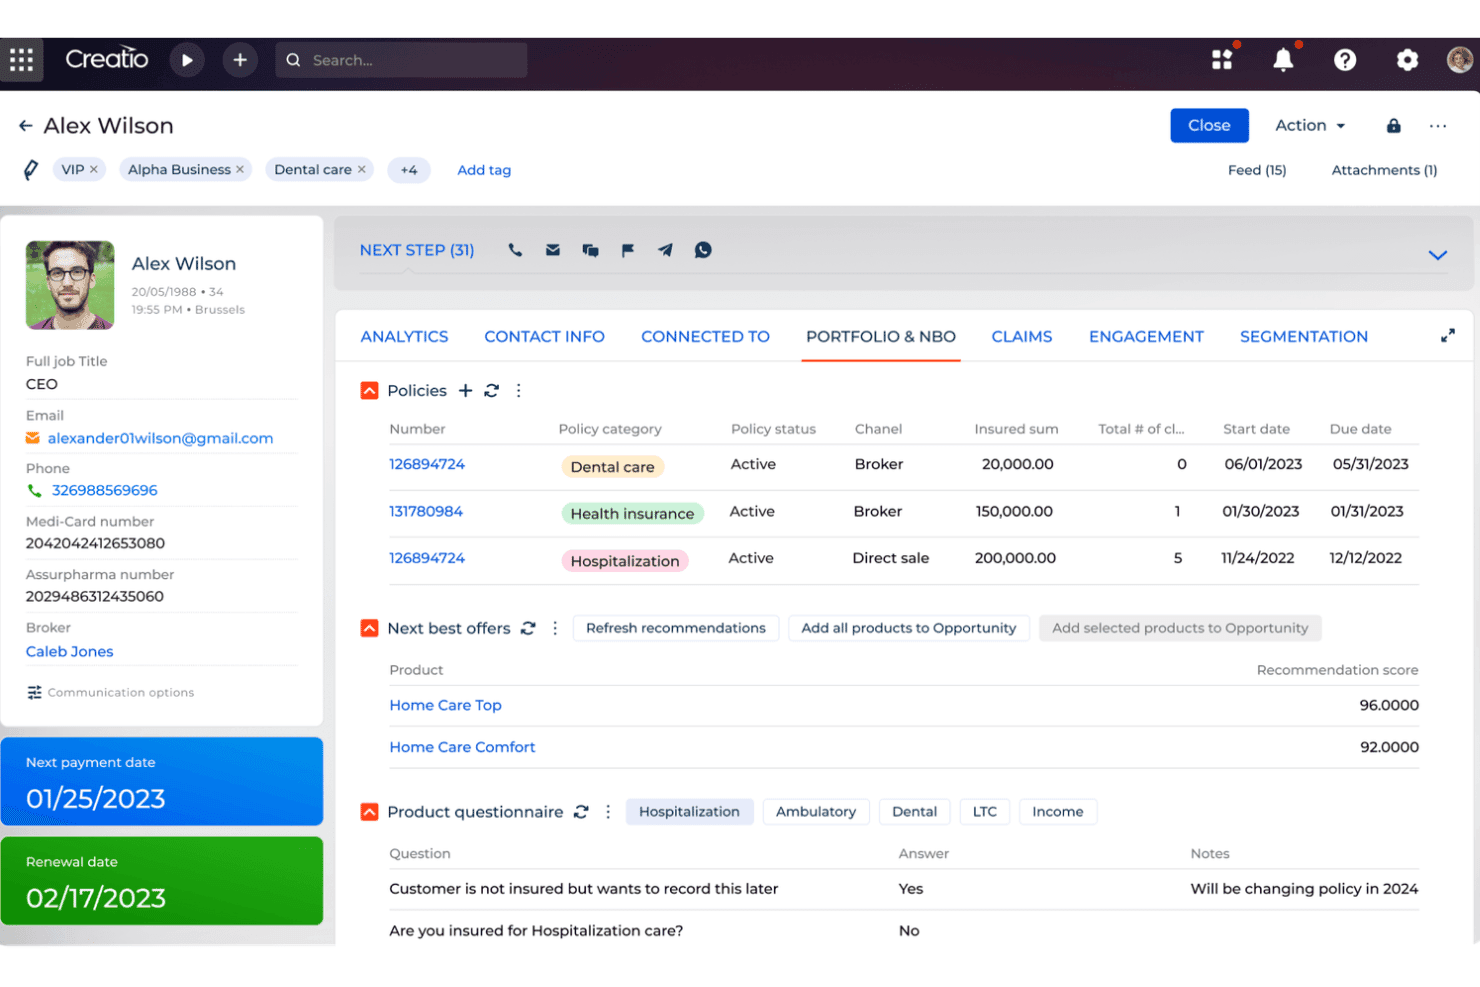Click the phone call icon in Next Step
1480x987 pixels.
[x=515, y=250]
